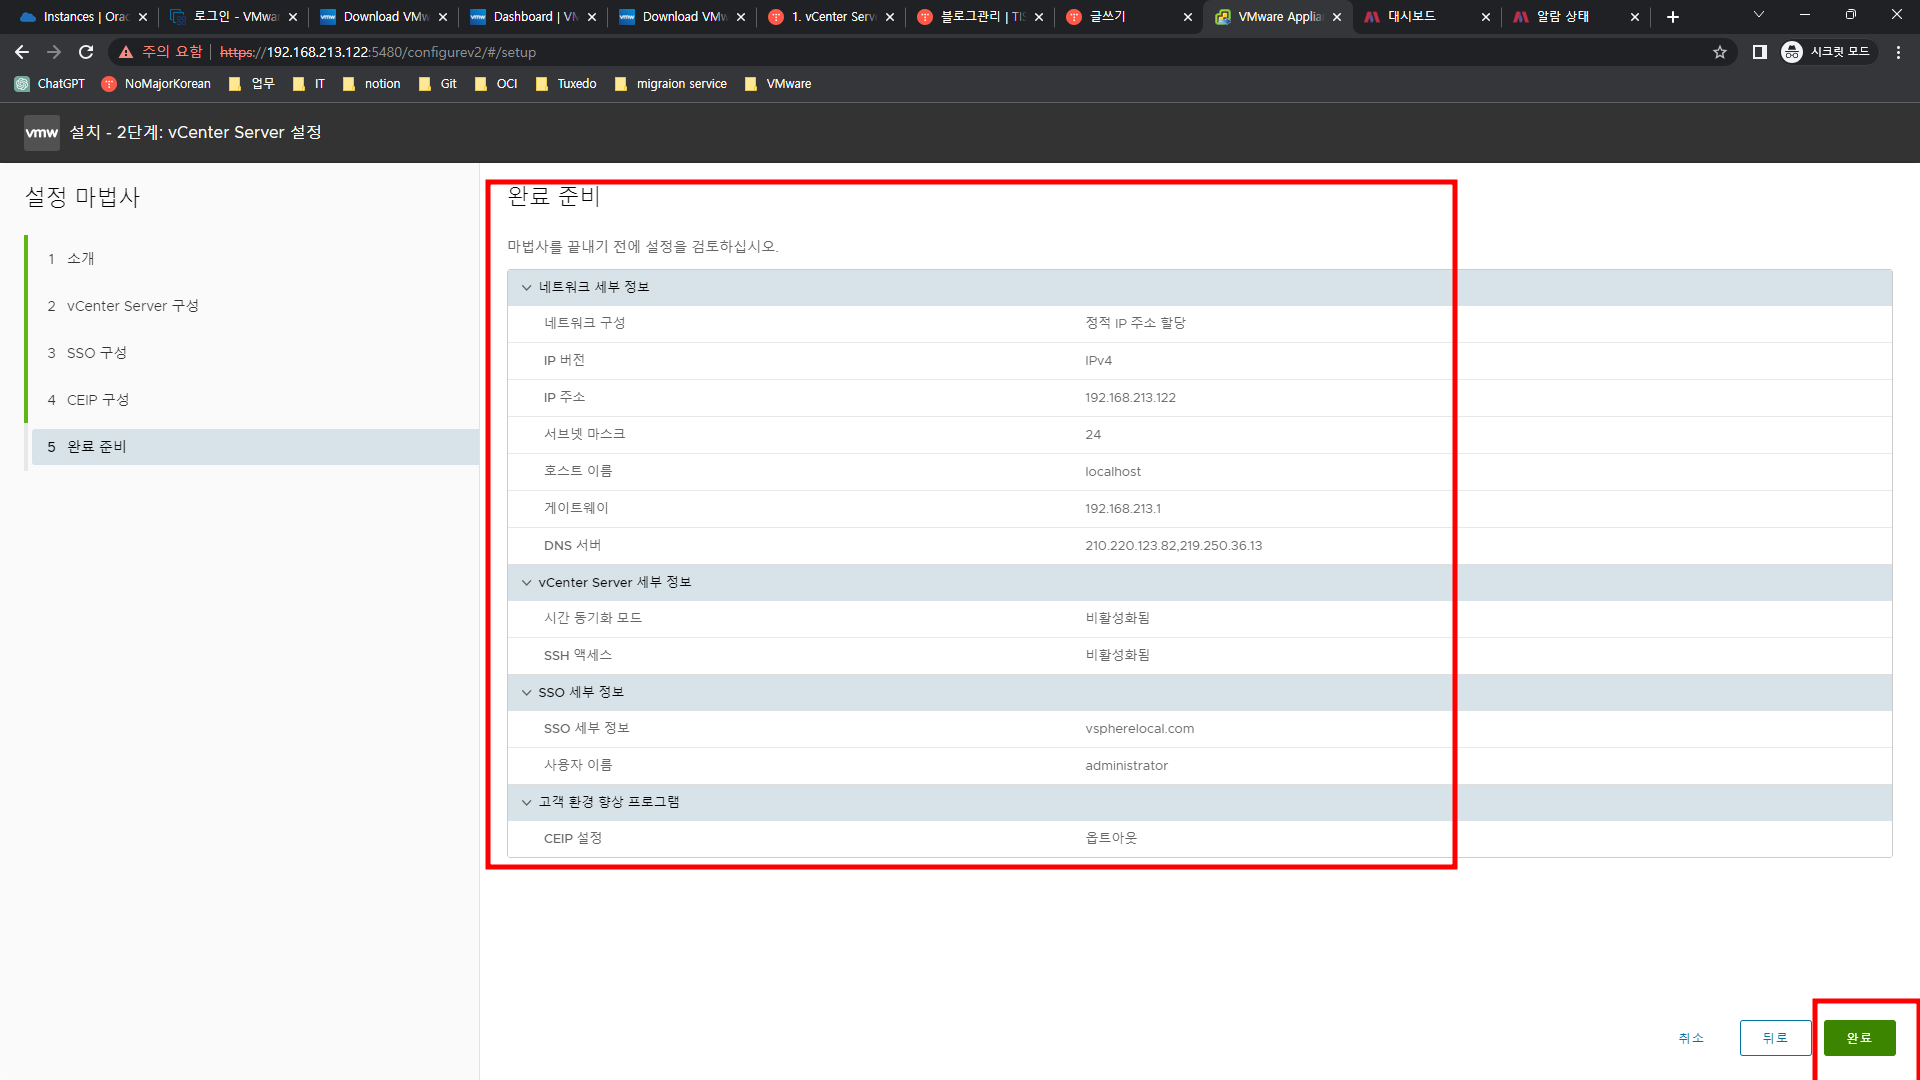Select wizard step 2 vCenter Server 구성
This screenshot has width=1920, height=1080.
click(132, 306)
